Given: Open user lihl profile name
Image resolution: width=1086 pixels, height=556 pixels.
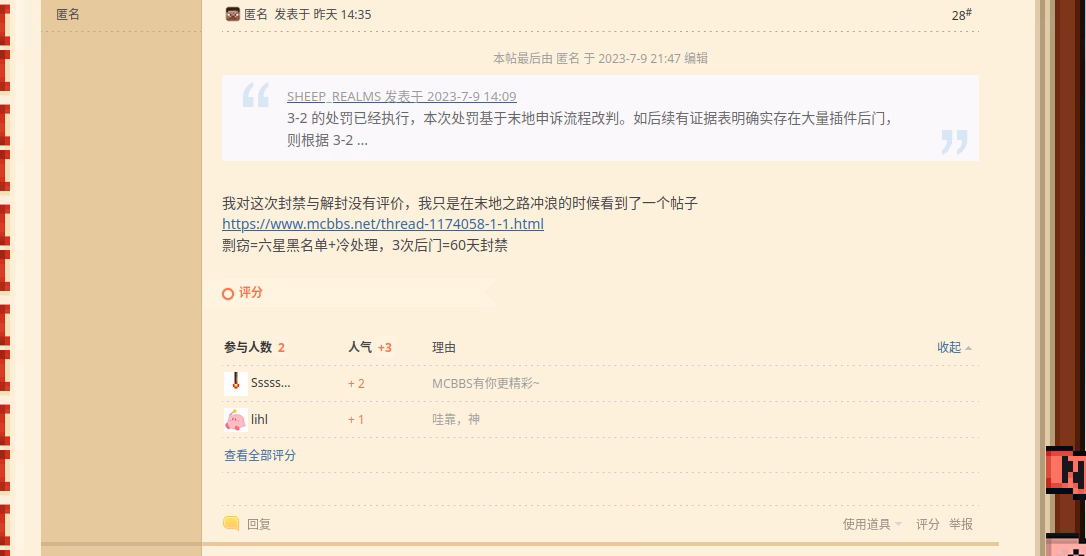Looking at the screenshot, I should point(259,419).
